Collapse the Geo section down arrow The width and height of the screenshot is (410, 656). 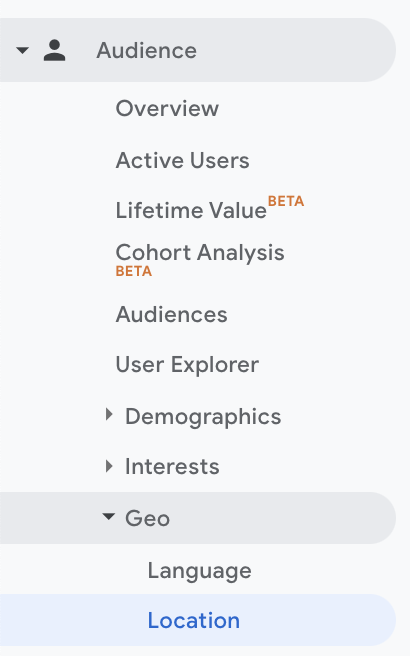click(108, 517)
